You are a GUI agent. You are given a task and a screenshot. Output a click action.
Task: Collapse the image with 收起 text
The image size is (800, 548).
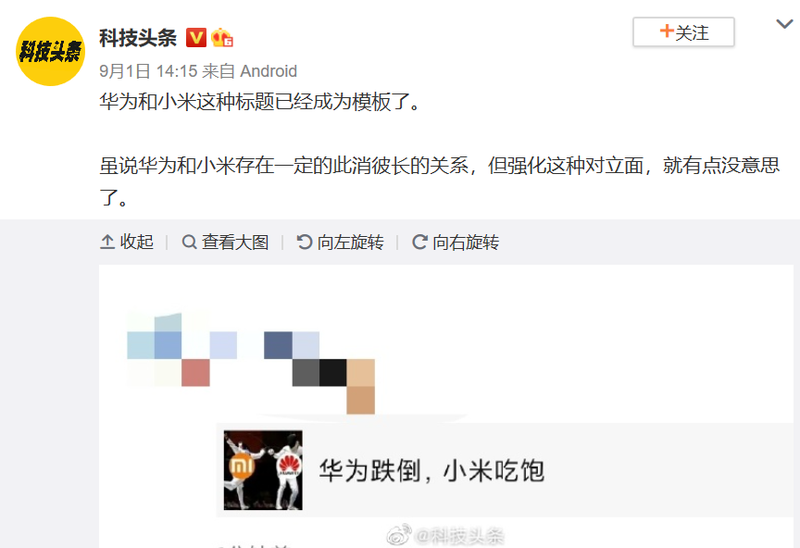pos(137,242)
